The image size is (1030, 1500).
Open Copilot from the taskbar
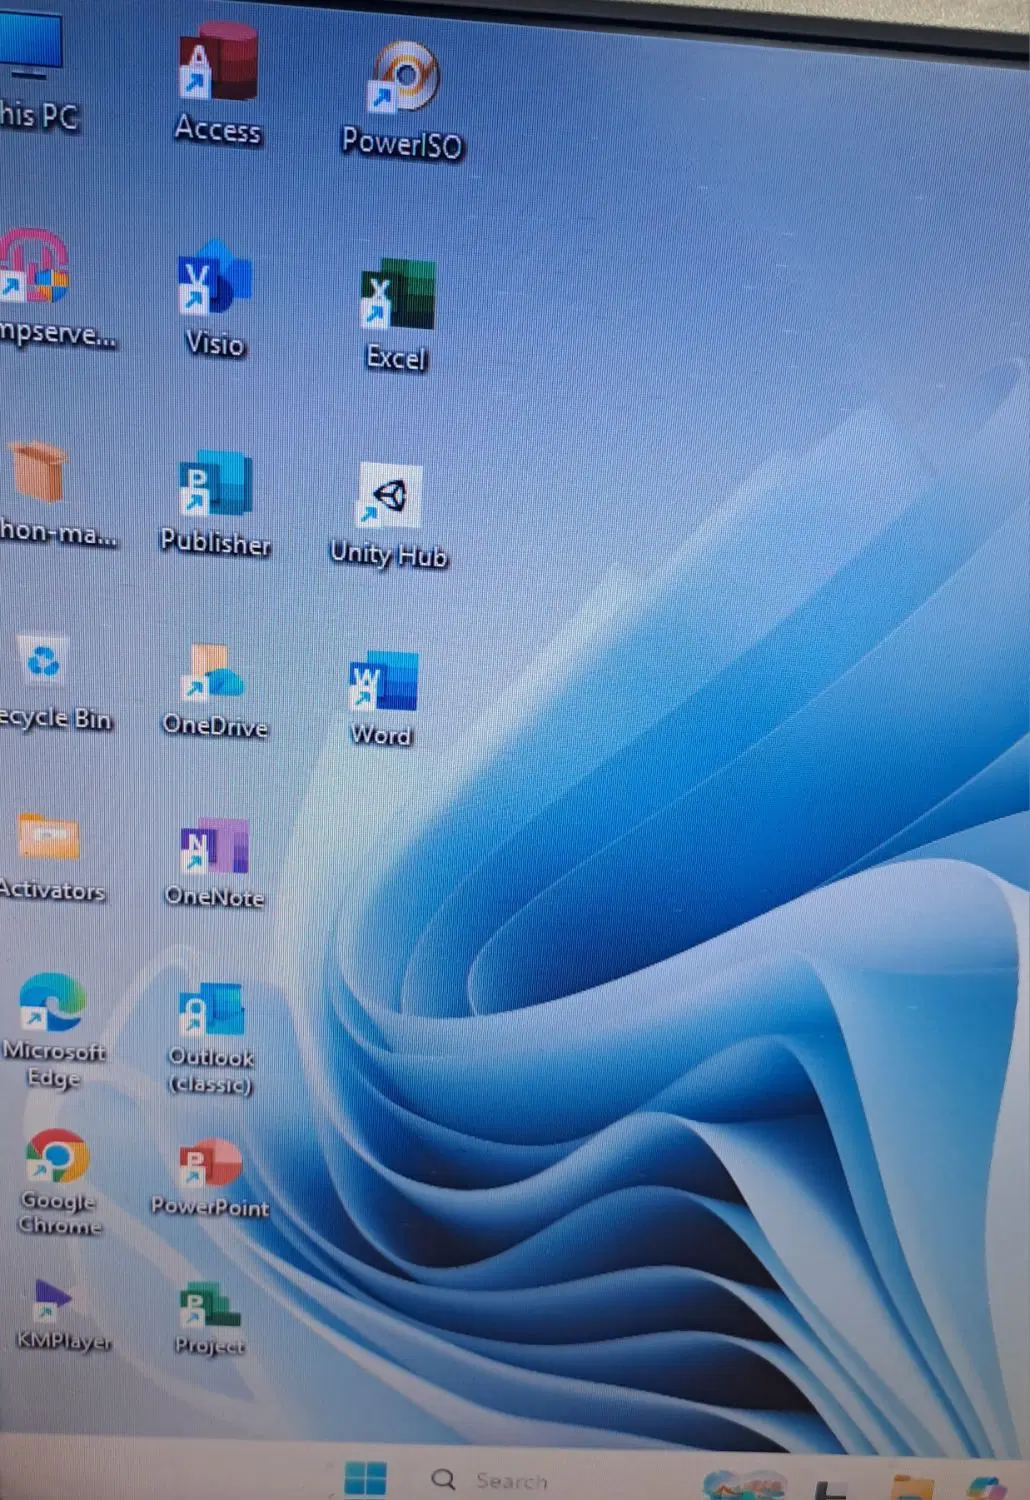click(x=988, y=1488)
